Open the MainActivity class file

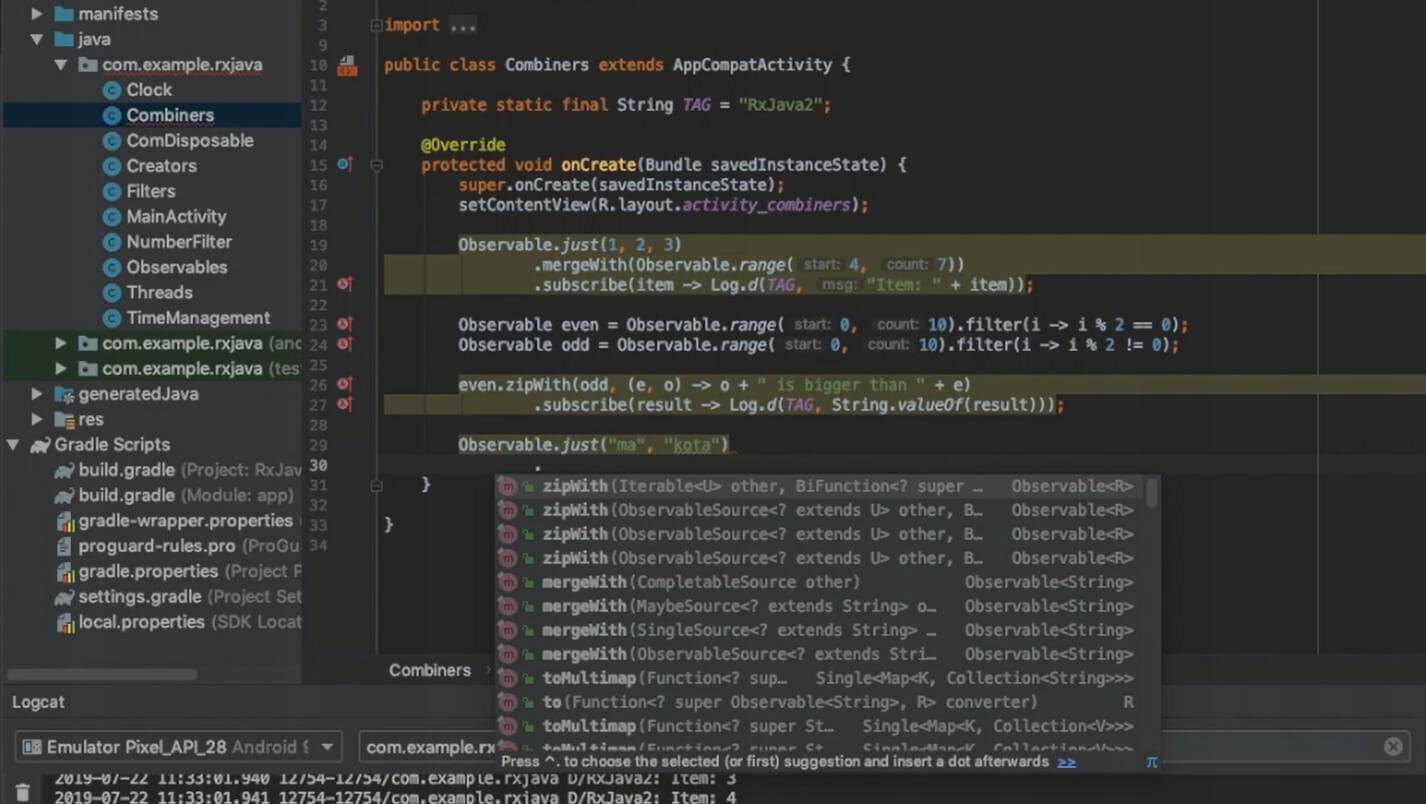pyautogui.click(x=175, y=216)
